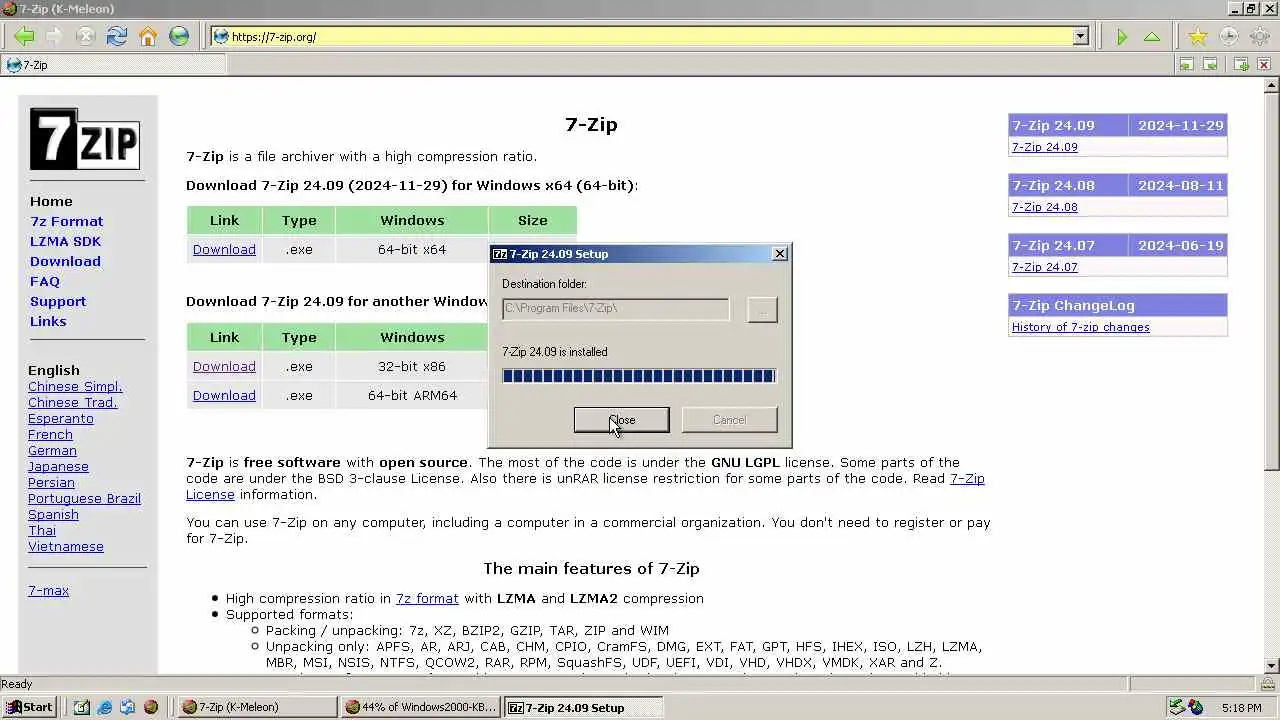Switch to 7-Zip 24.09 Setup taskbar button

583,707
